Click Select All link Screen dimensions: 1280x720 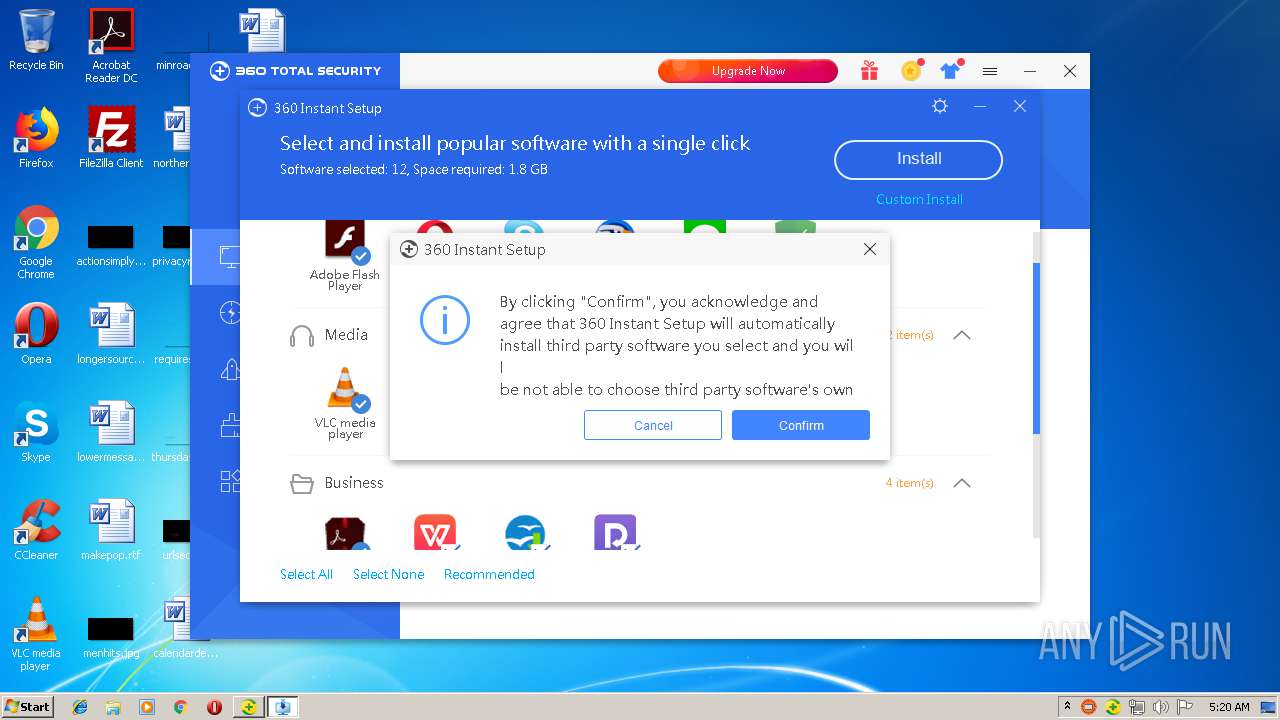click(x=306, y=574)
